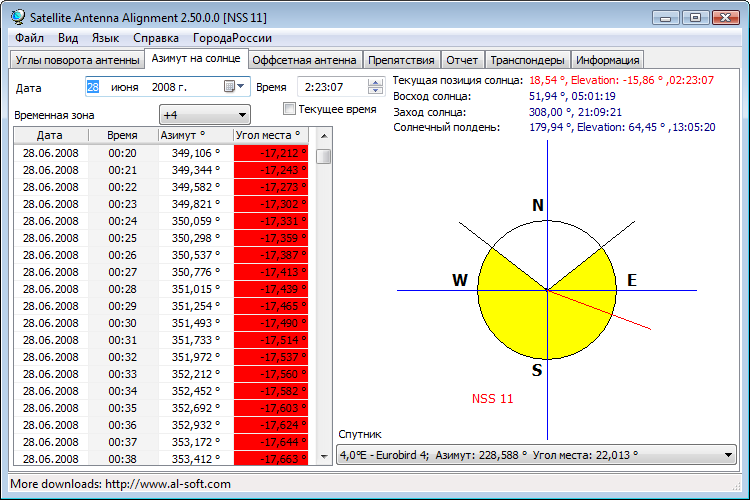The image size is (750, 500).
Task: Open the date picker calendar icon
Action: click(x=230, y=87)
